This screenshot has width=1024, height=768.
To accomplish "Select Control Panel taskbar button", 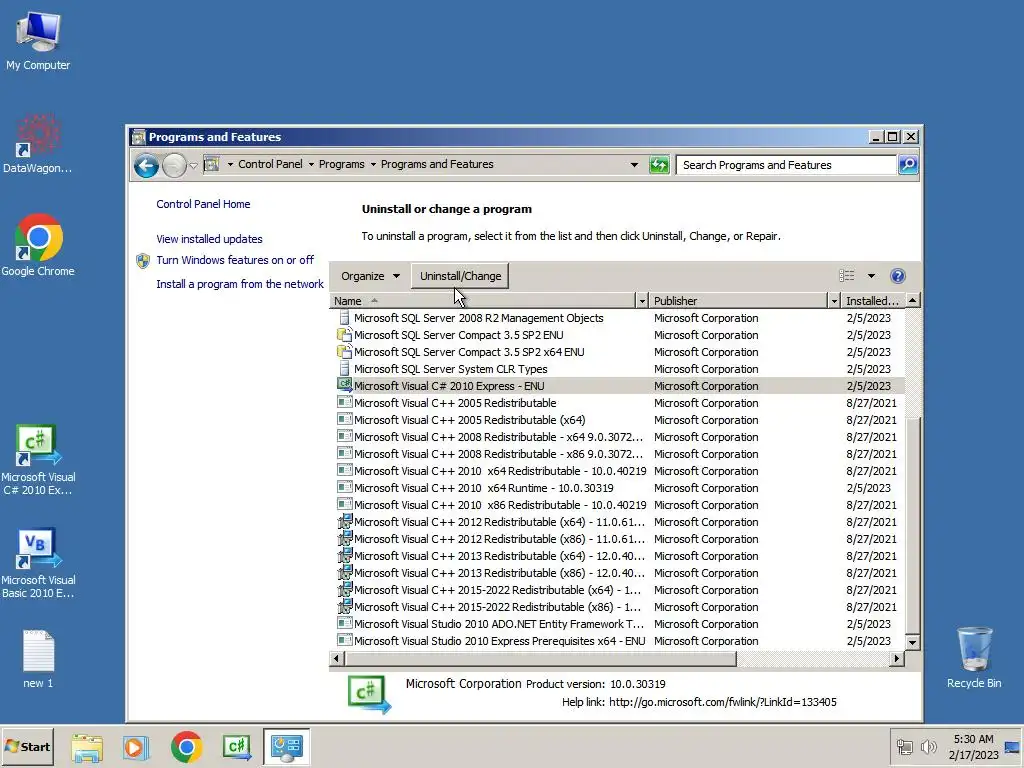I will click(287, 747).
